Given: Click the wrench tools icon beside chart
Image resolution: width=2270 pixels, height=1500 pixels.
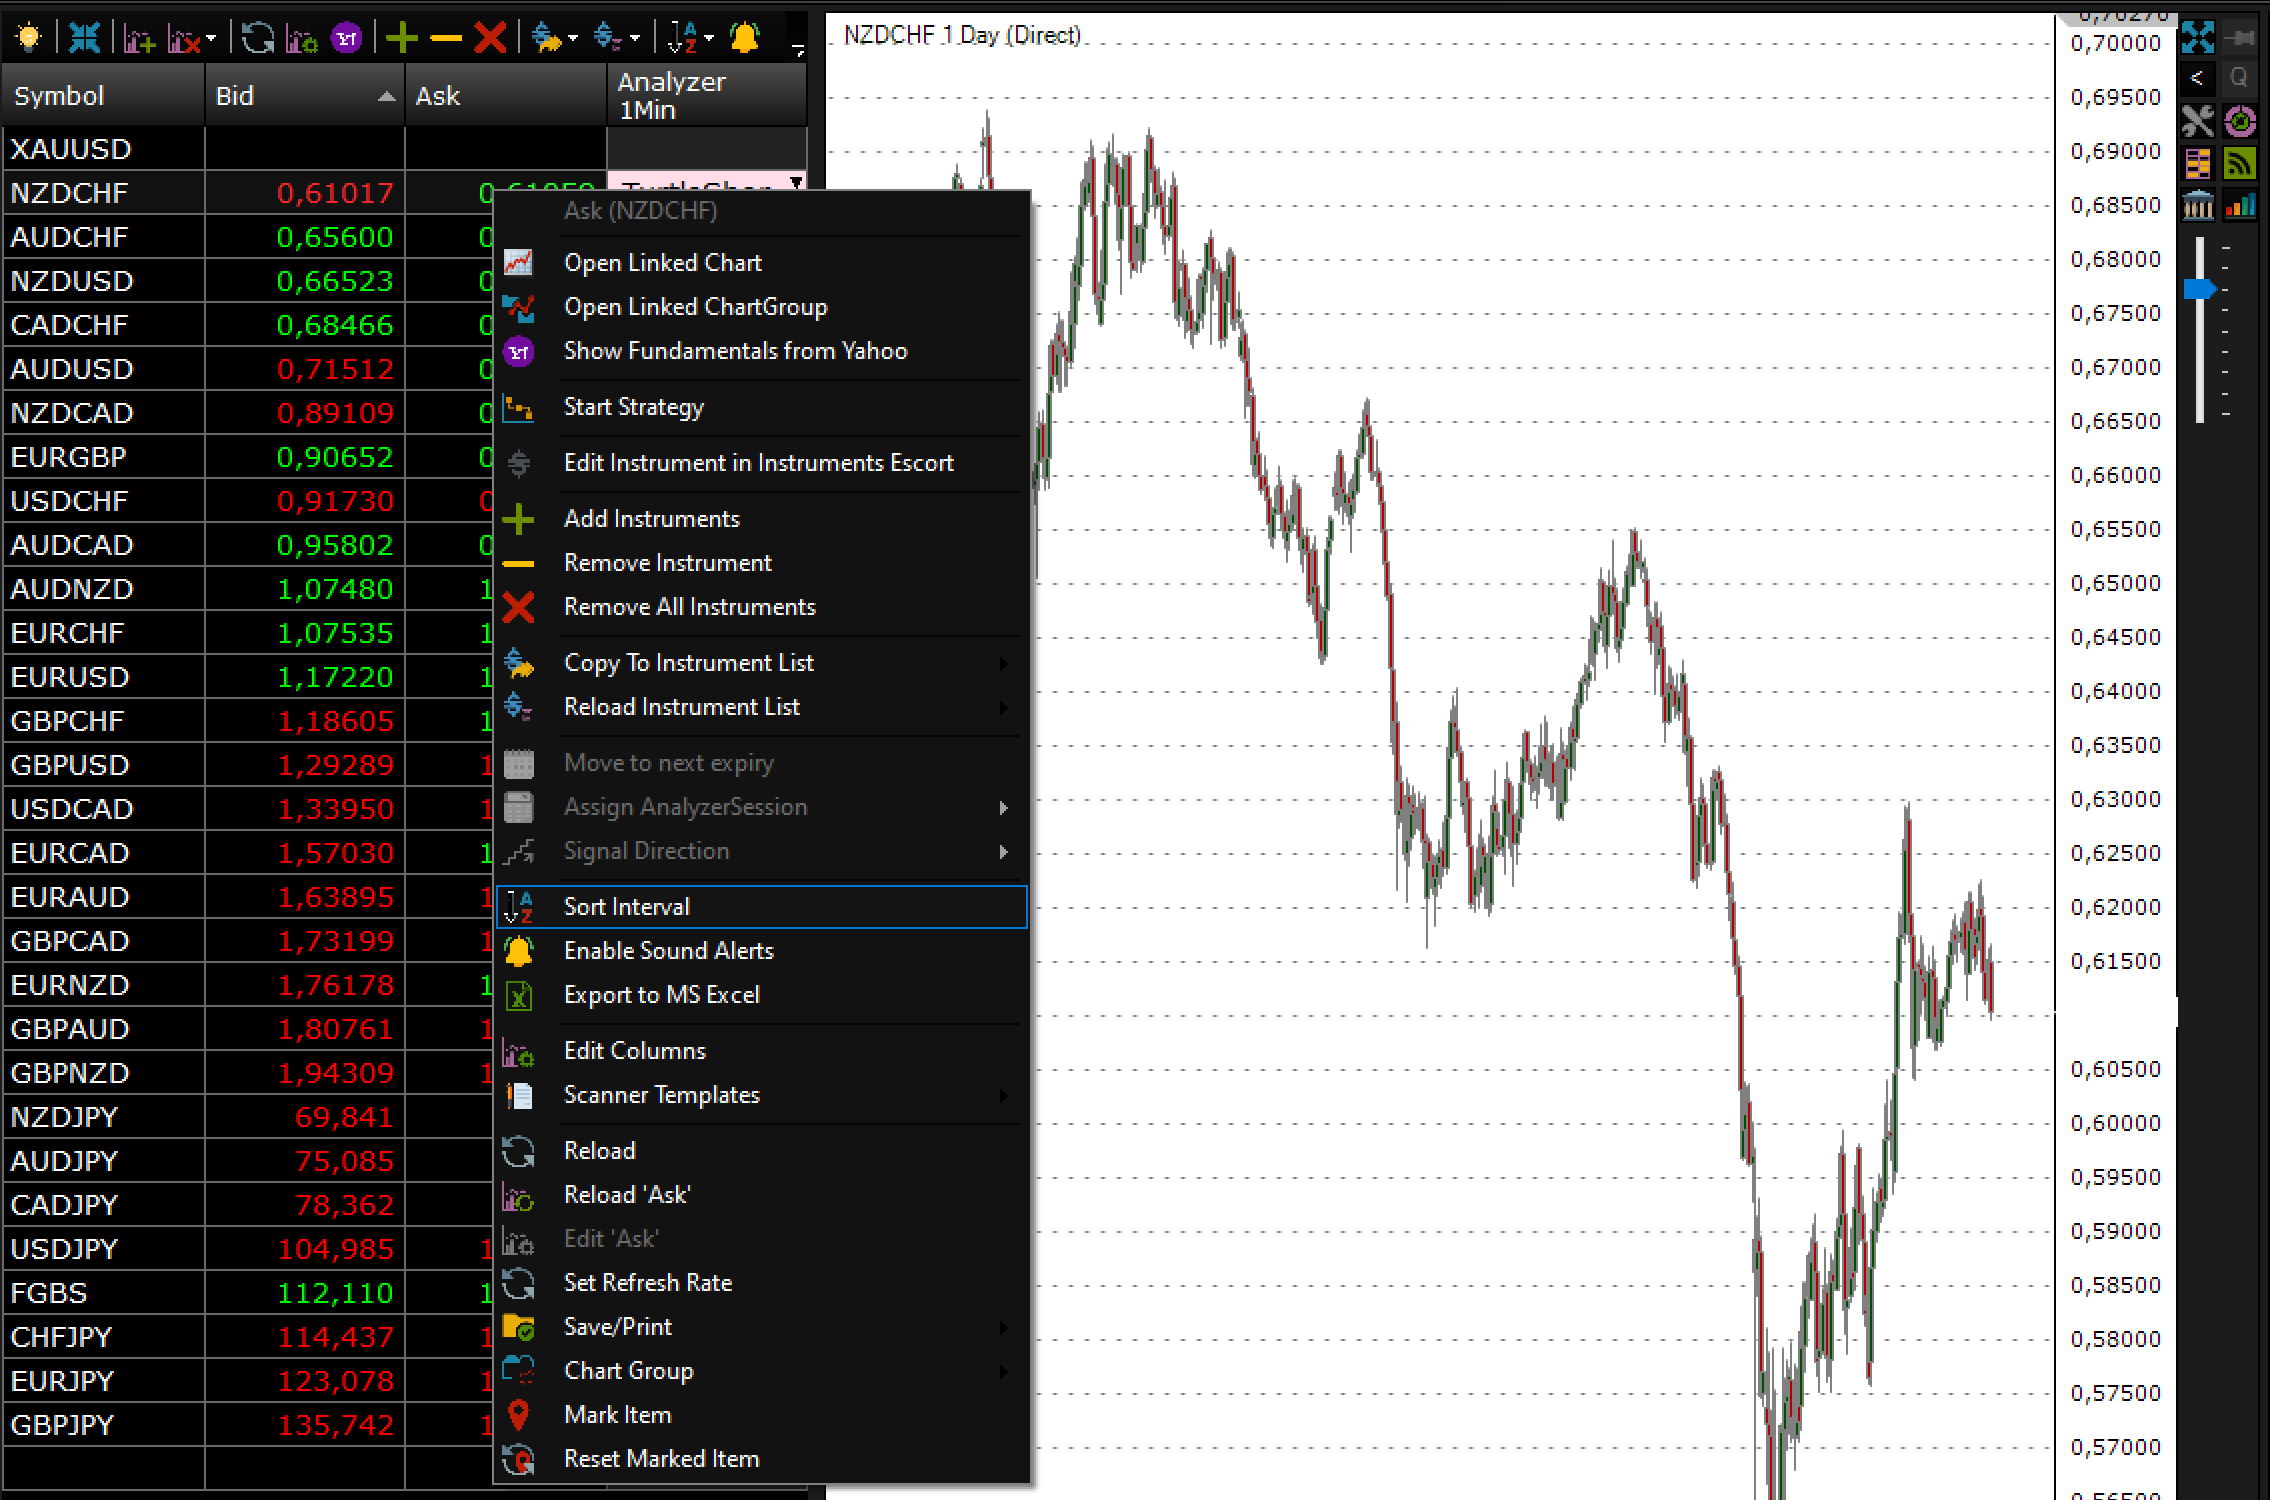Looking at the screenshot, I should point(2197,122).
